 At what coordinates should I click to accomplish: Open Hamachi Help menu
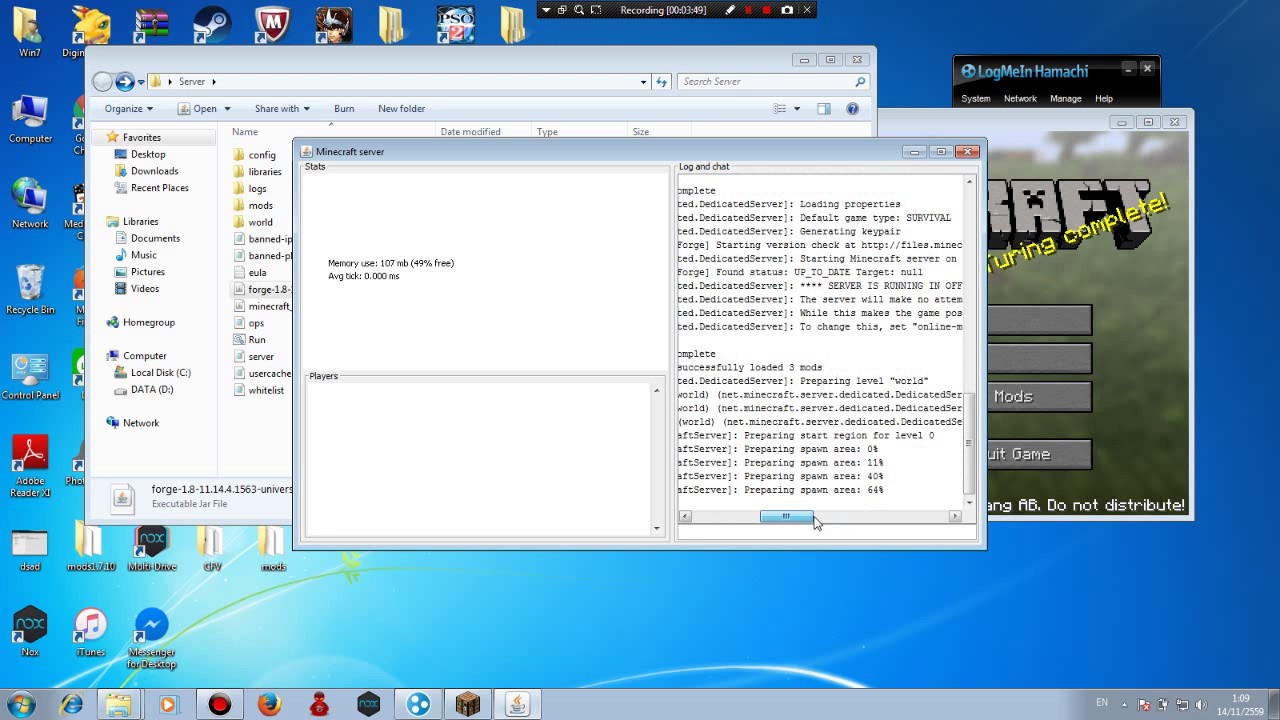point(1103,99)
